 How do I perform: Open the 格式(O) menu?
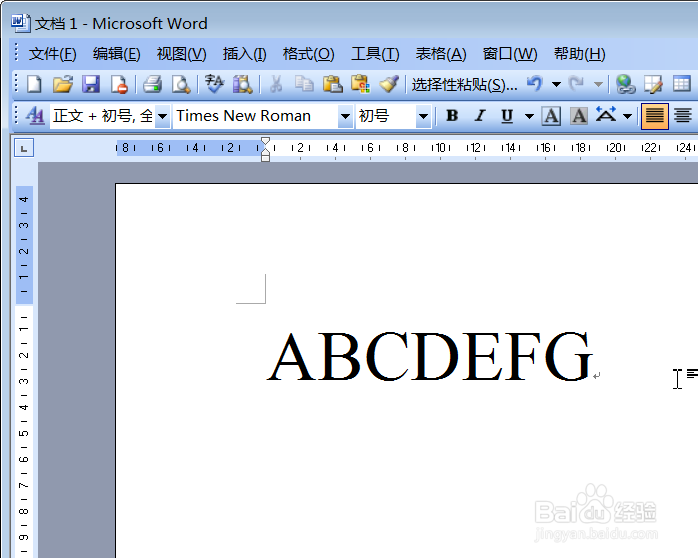coord(308,54)
